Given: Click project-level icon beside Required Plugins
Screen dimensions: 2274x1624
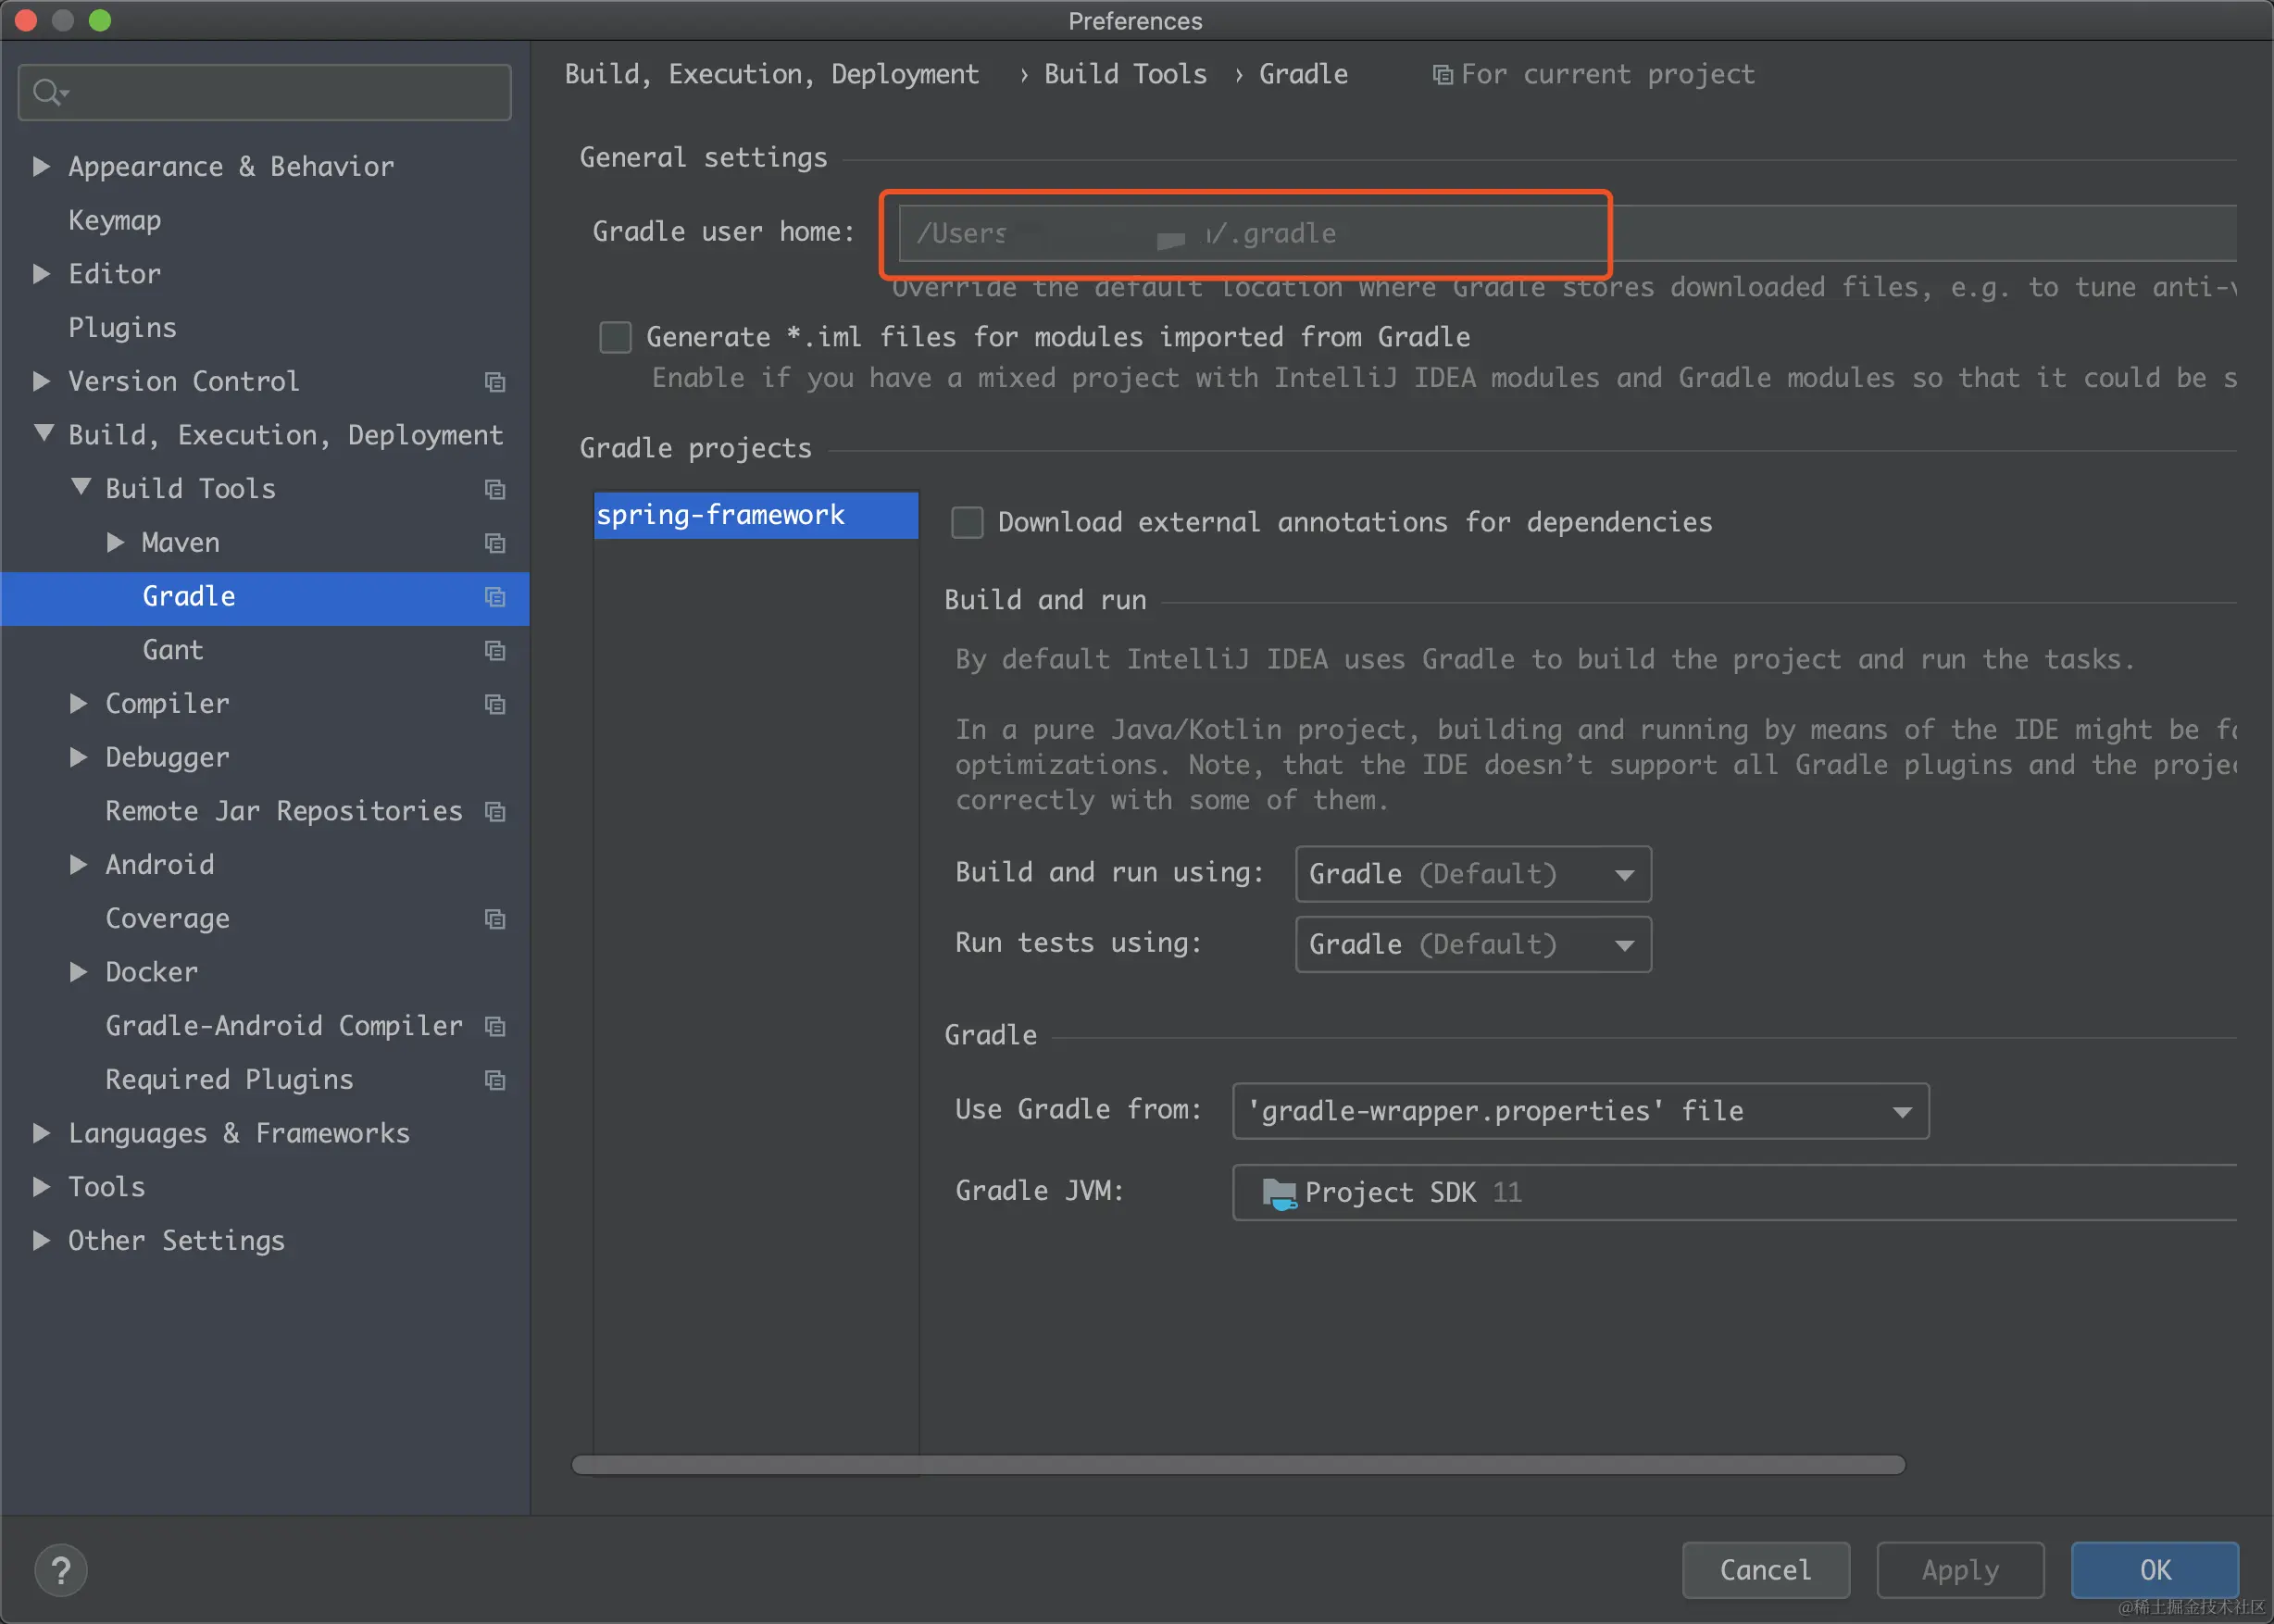Looking at the screenshot, I should pyautogui.click(x=494, y=1080).
